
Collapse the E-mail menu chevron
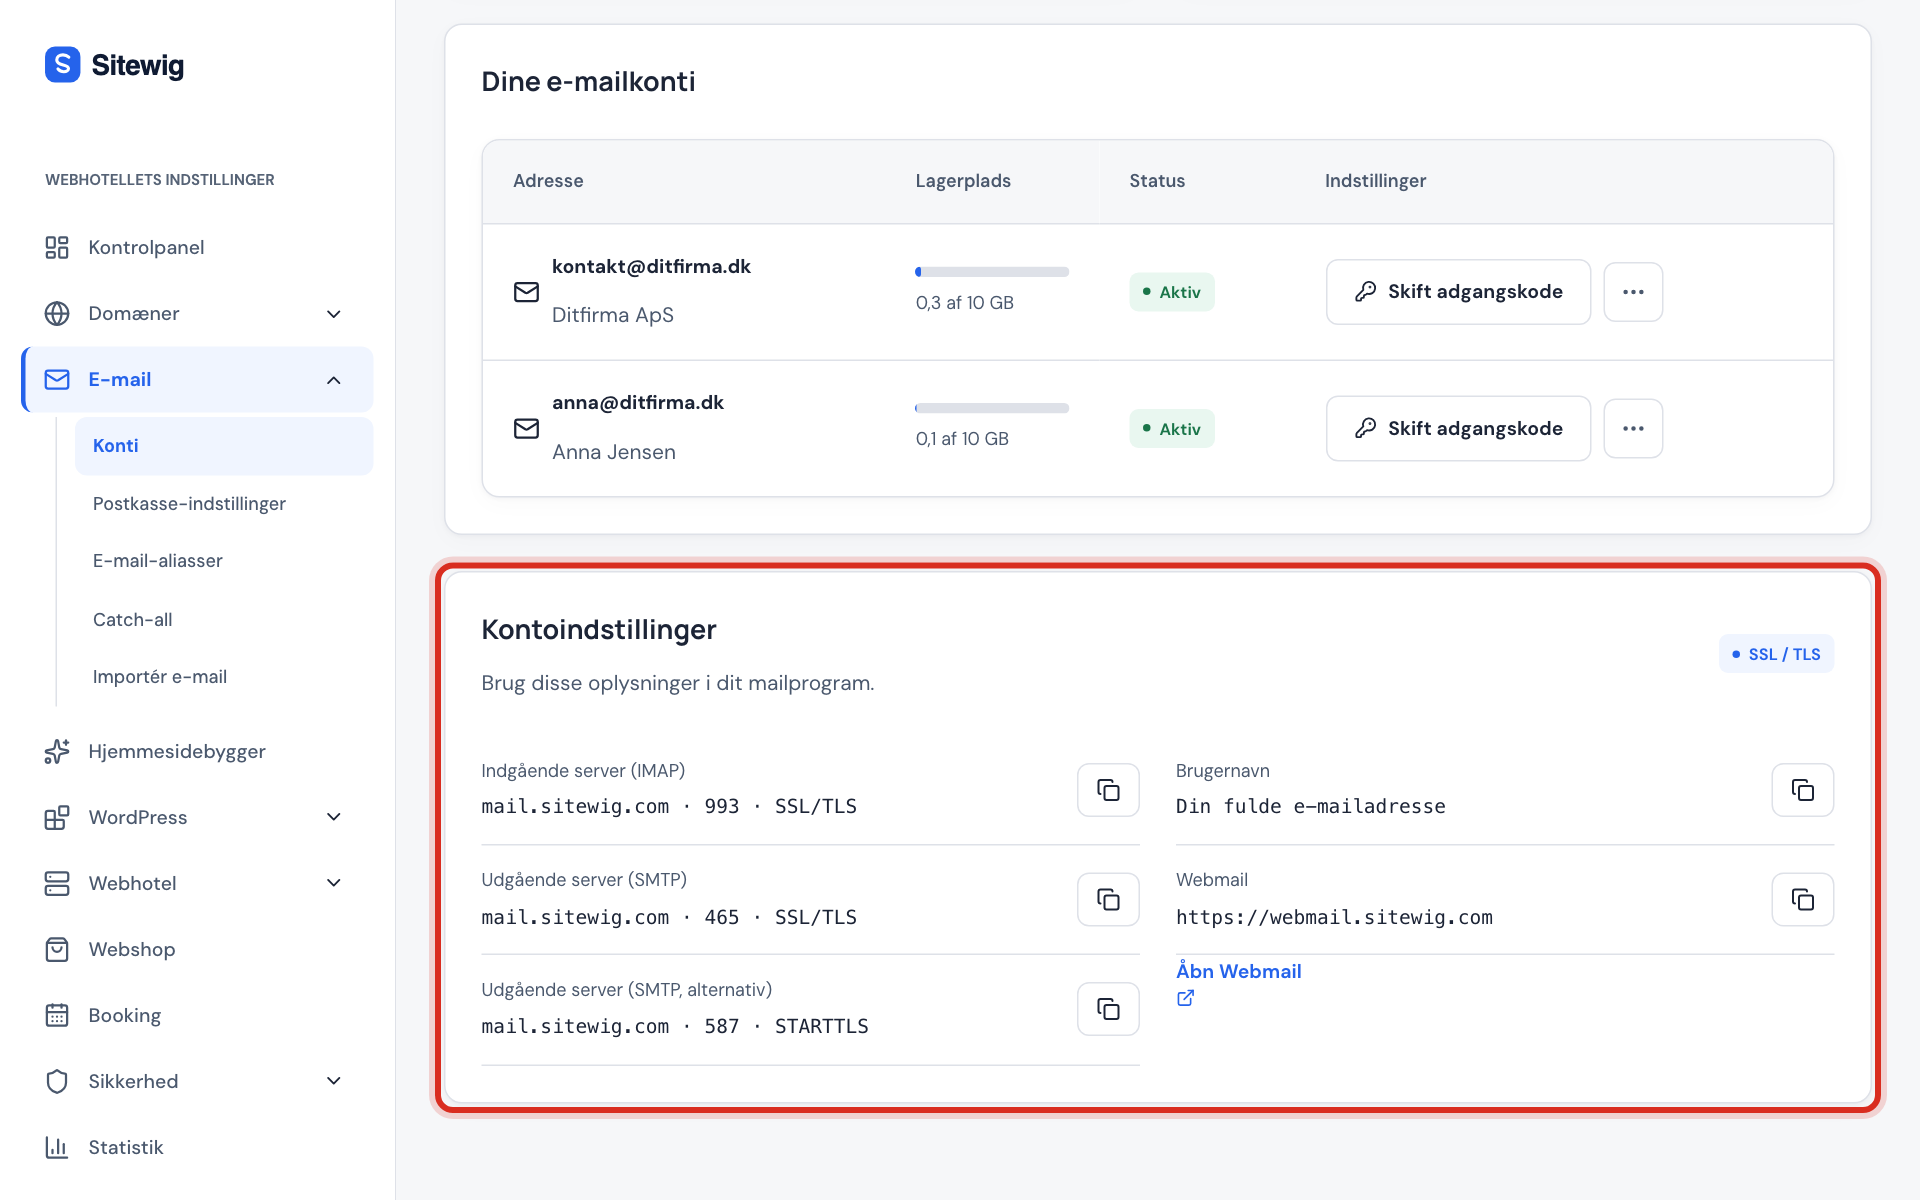[334, 380]
